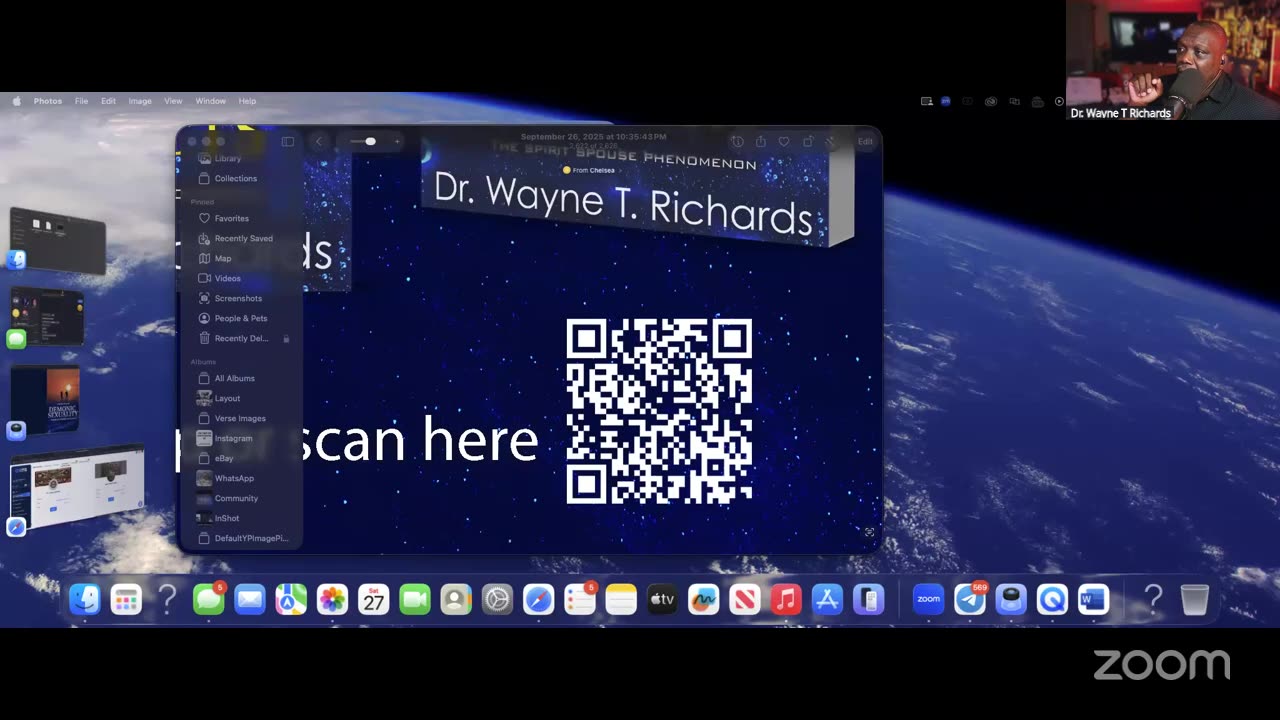
Task: Open Safari from the Dock
Action: [x=538, y=599]
